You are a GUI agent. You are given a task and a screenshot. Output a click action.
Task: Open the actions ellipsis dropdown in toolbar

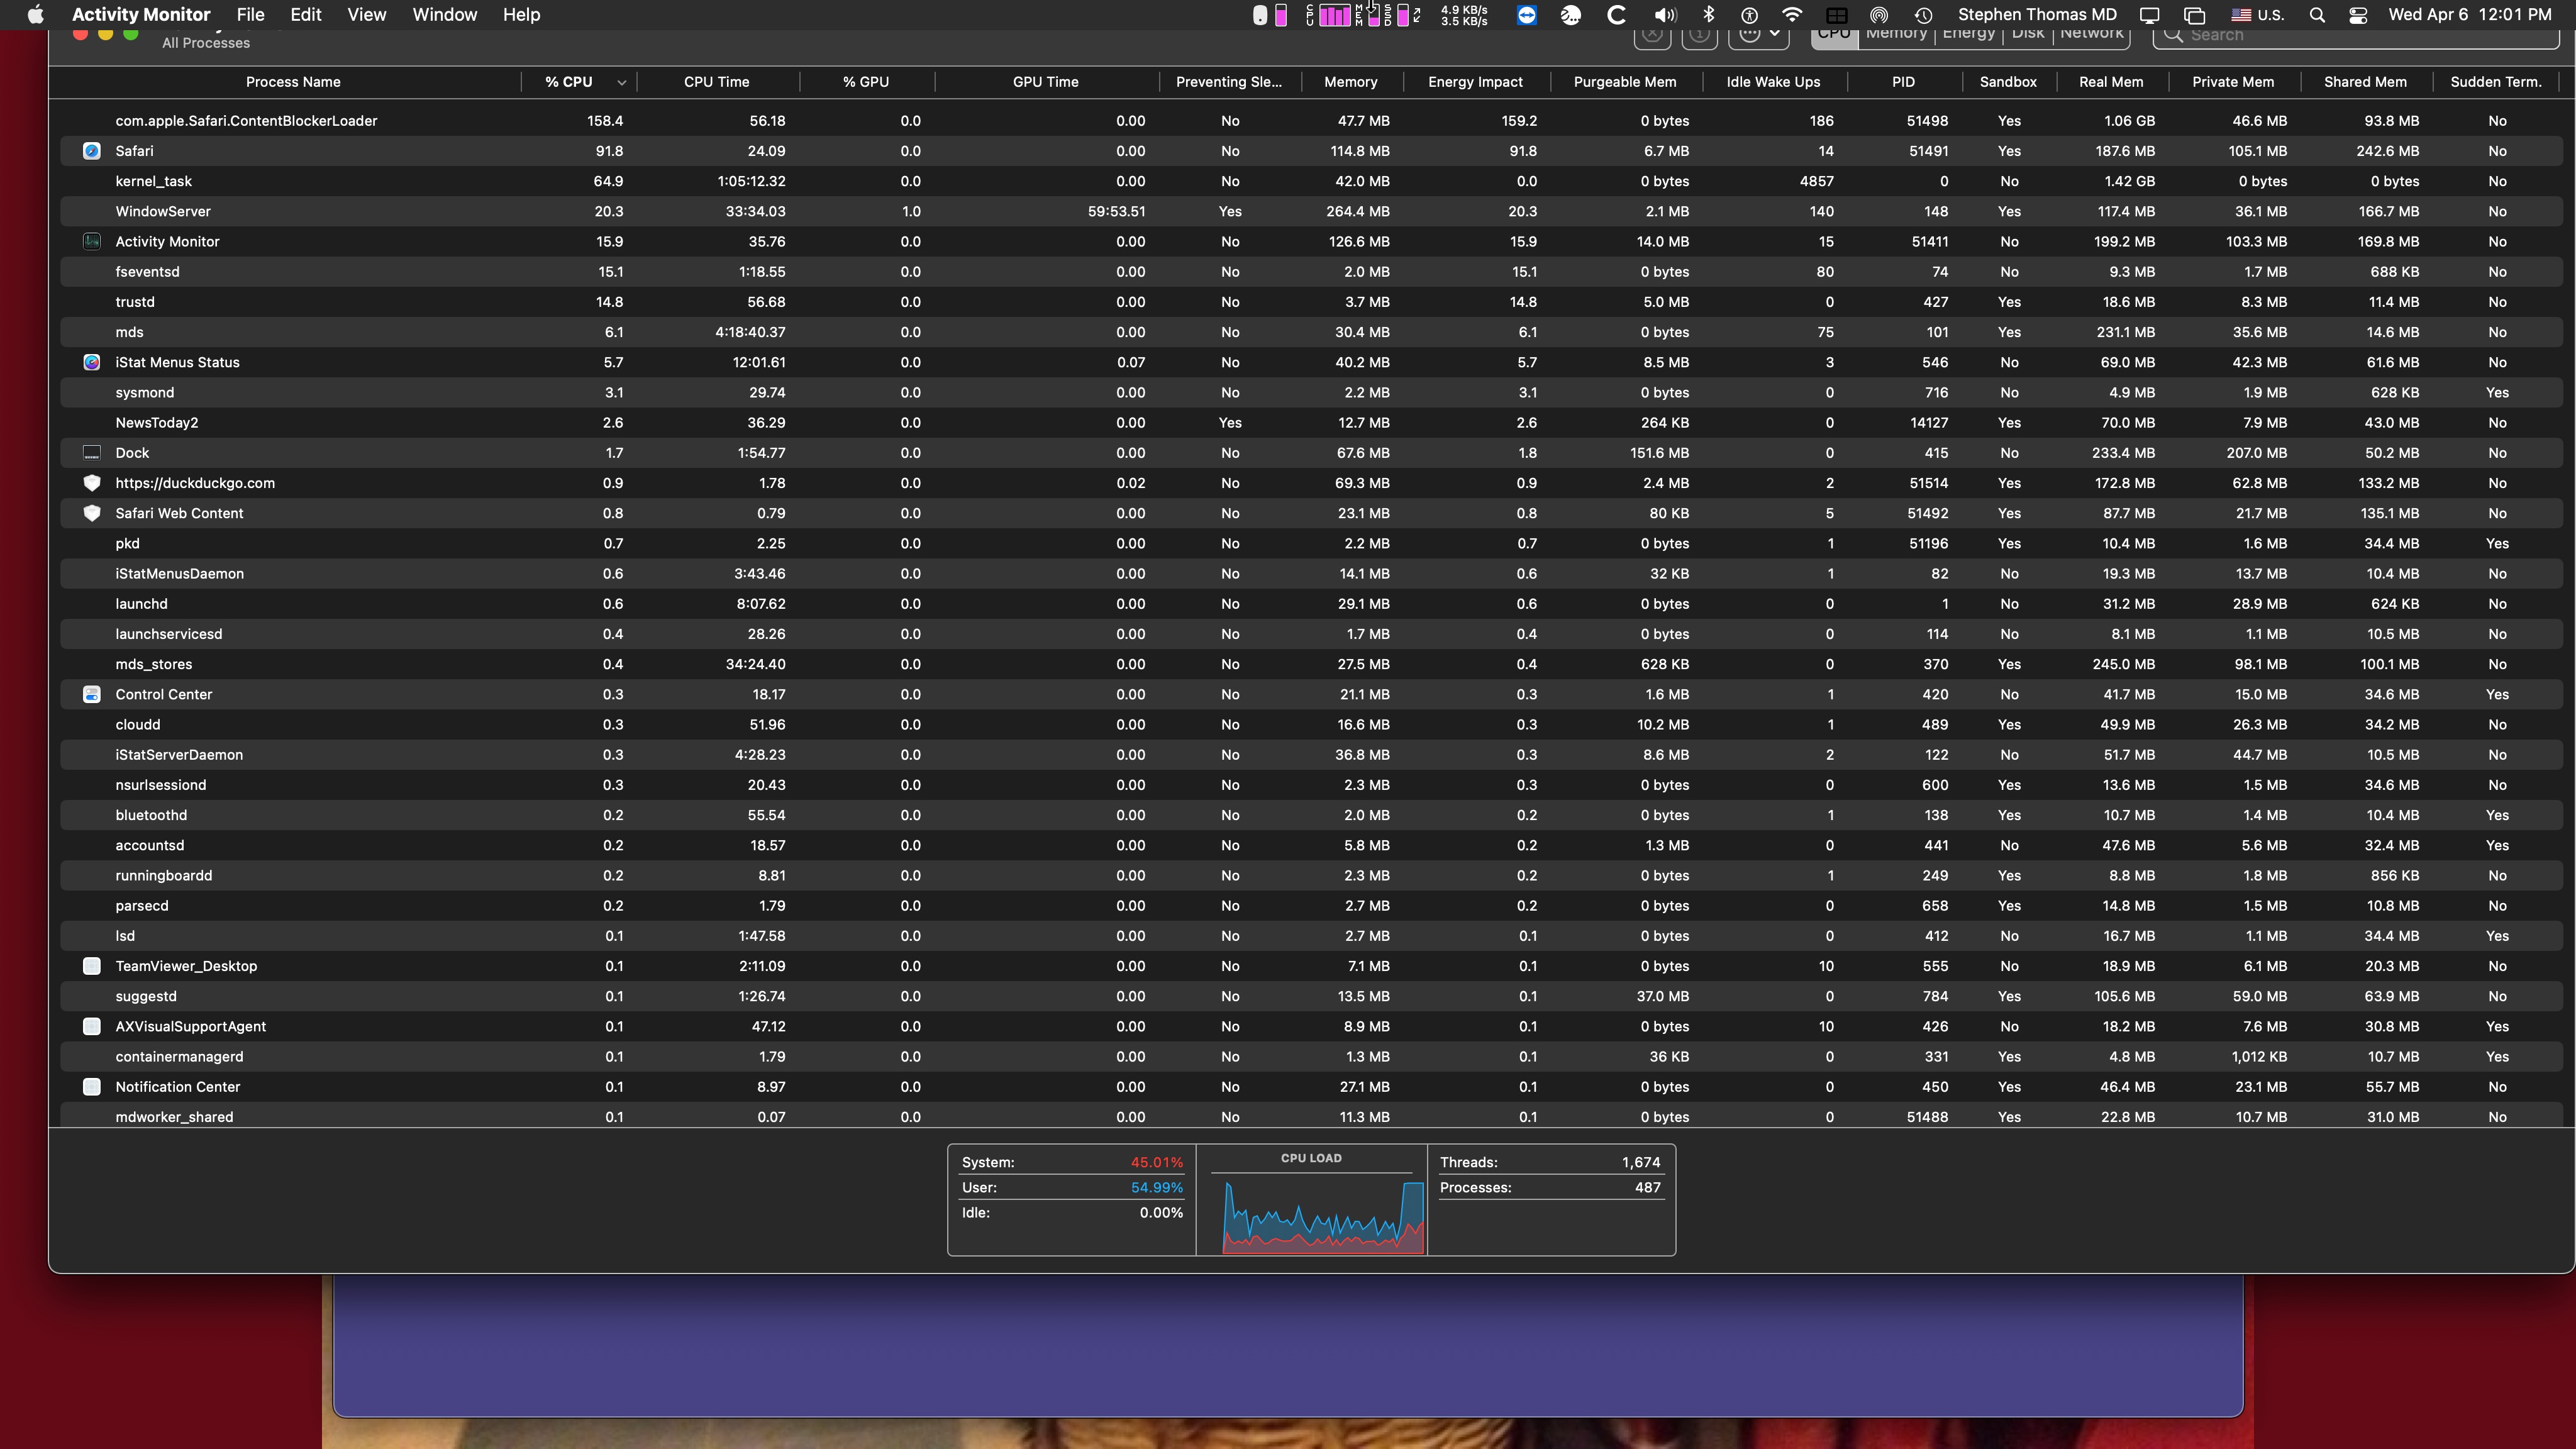coord(1759,34)
